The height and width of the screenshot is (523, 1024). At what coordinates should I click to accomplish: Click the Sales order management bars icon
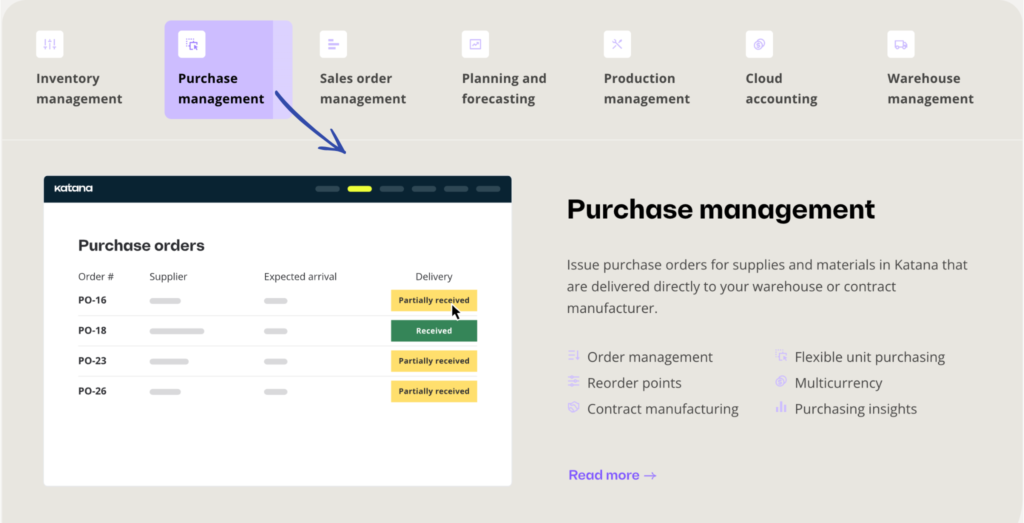point(333,44)
